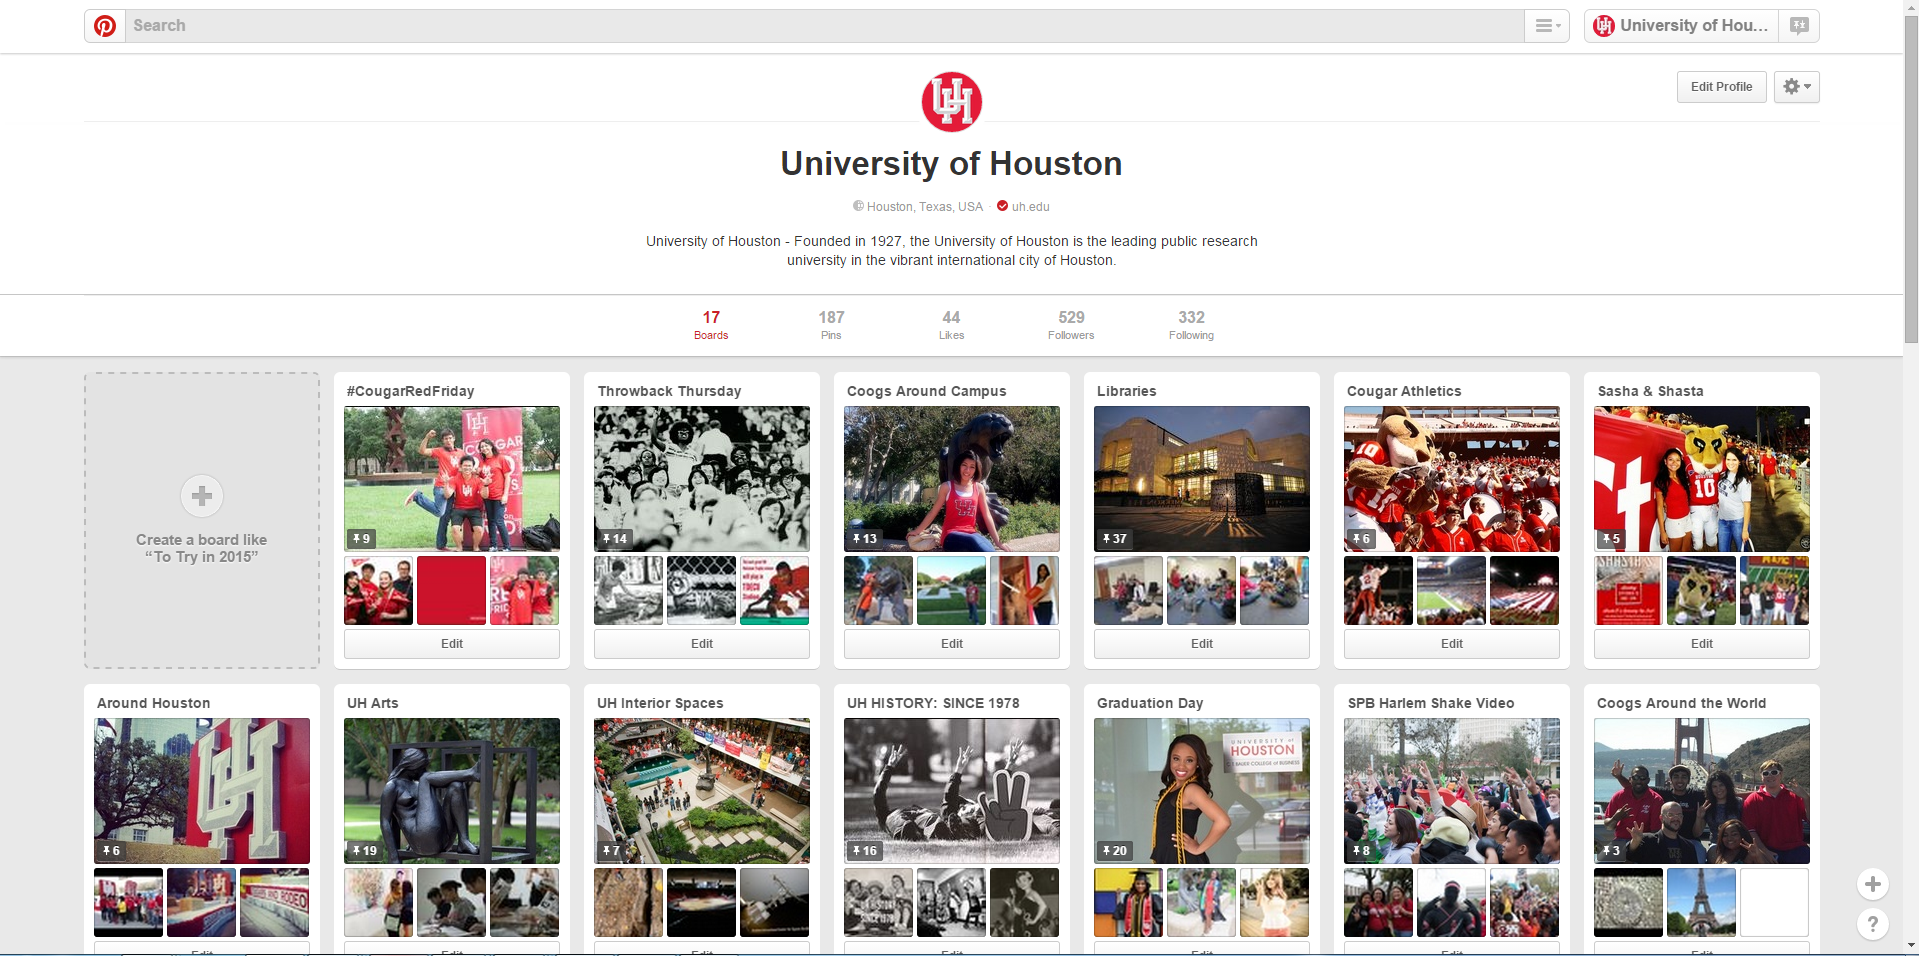This screenshot has width=1919, height=956.
Task: Open Sasha & Shasta cover photo
Action: pyautogui.click(x=1702, y=478)
